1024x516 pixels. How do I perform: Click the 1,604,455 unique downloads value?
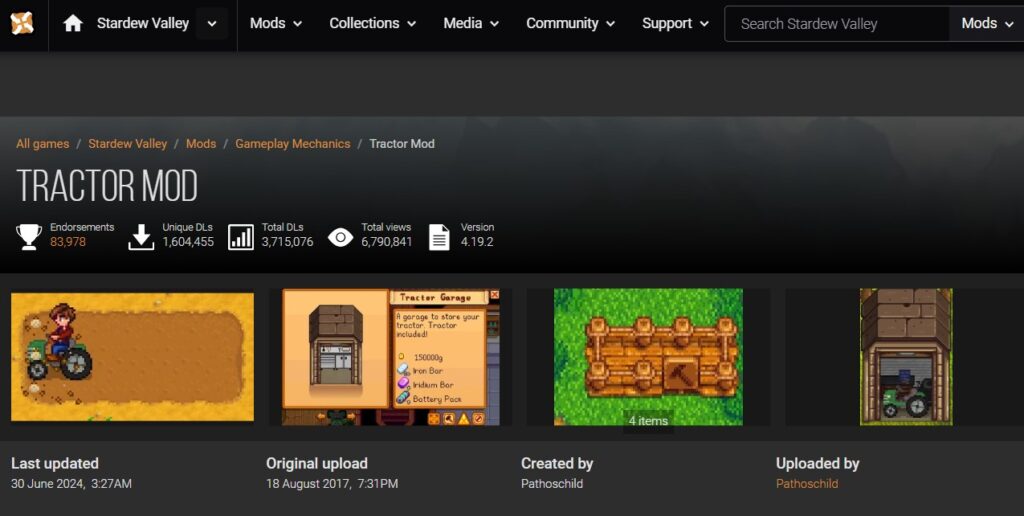[x=188, y=242]
